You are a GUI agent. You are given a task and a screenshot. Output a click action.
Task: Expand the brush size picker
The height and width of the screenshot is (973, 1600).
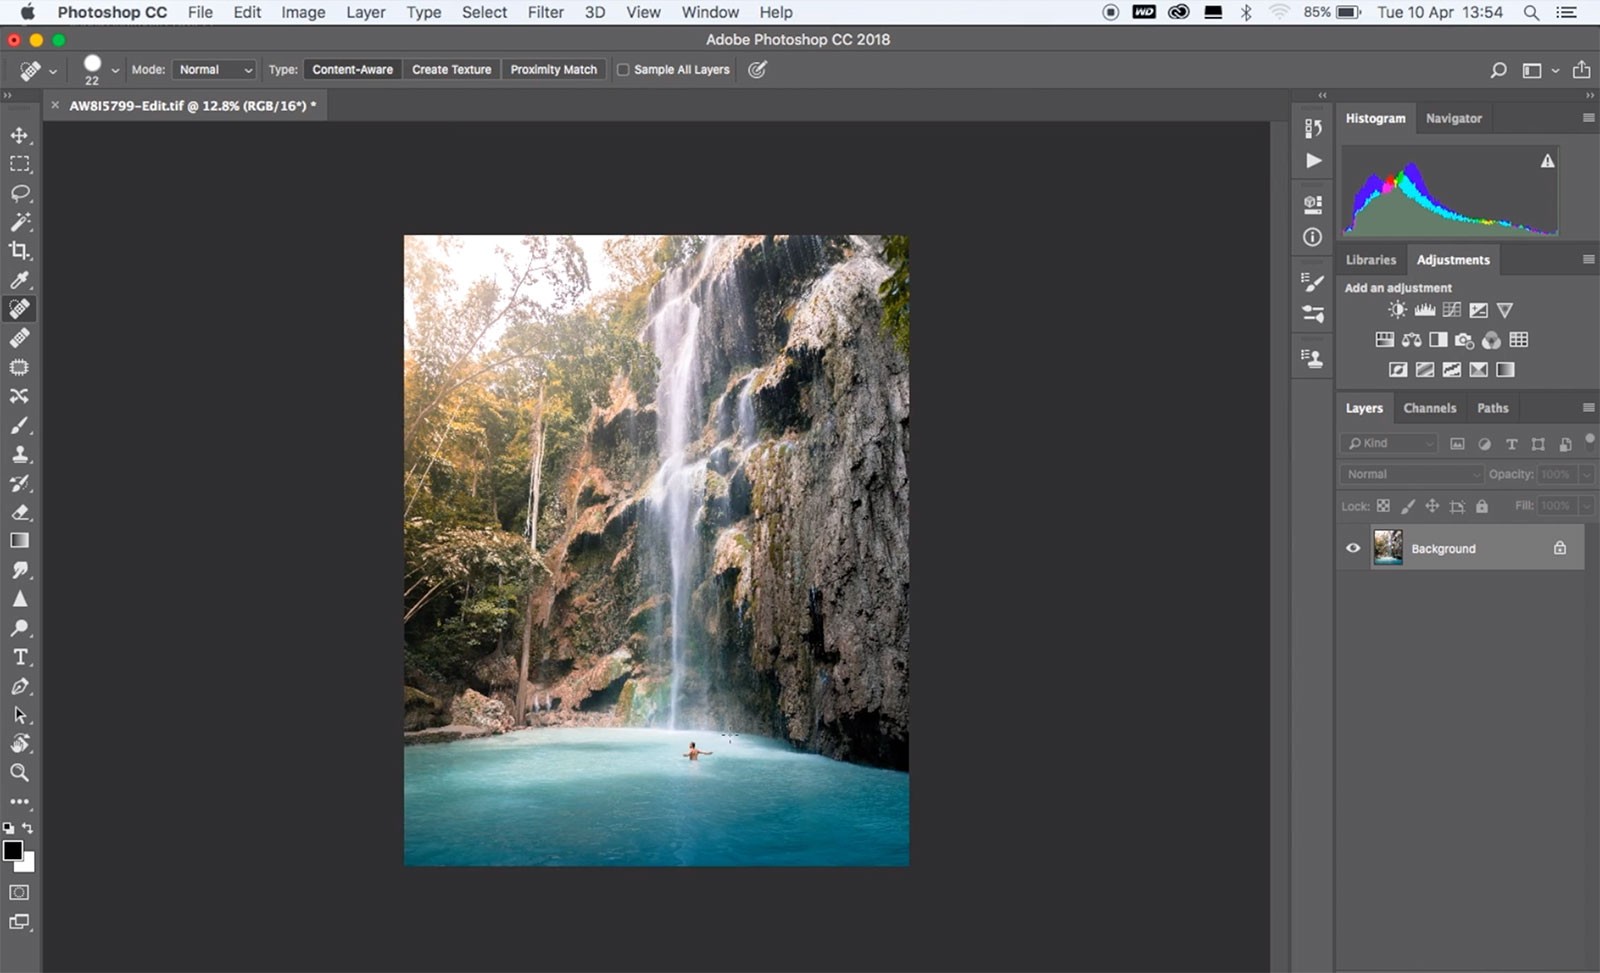(115, 70)
